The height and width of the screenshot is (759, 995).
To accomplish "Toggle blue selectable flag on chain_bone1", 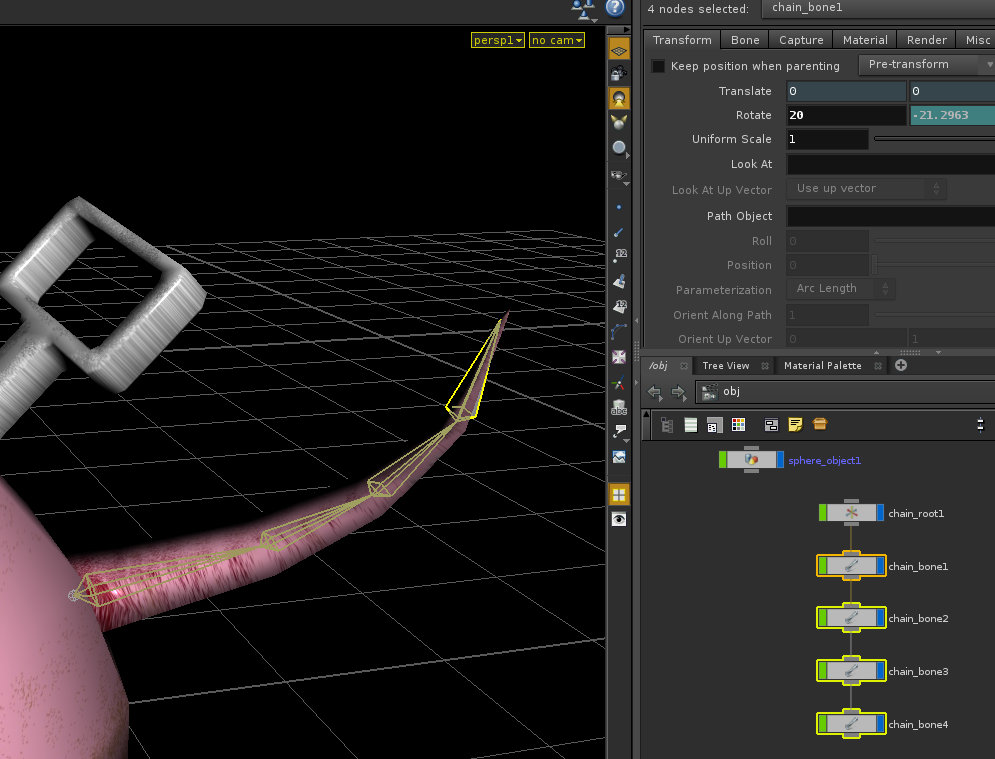I will 880,565.
